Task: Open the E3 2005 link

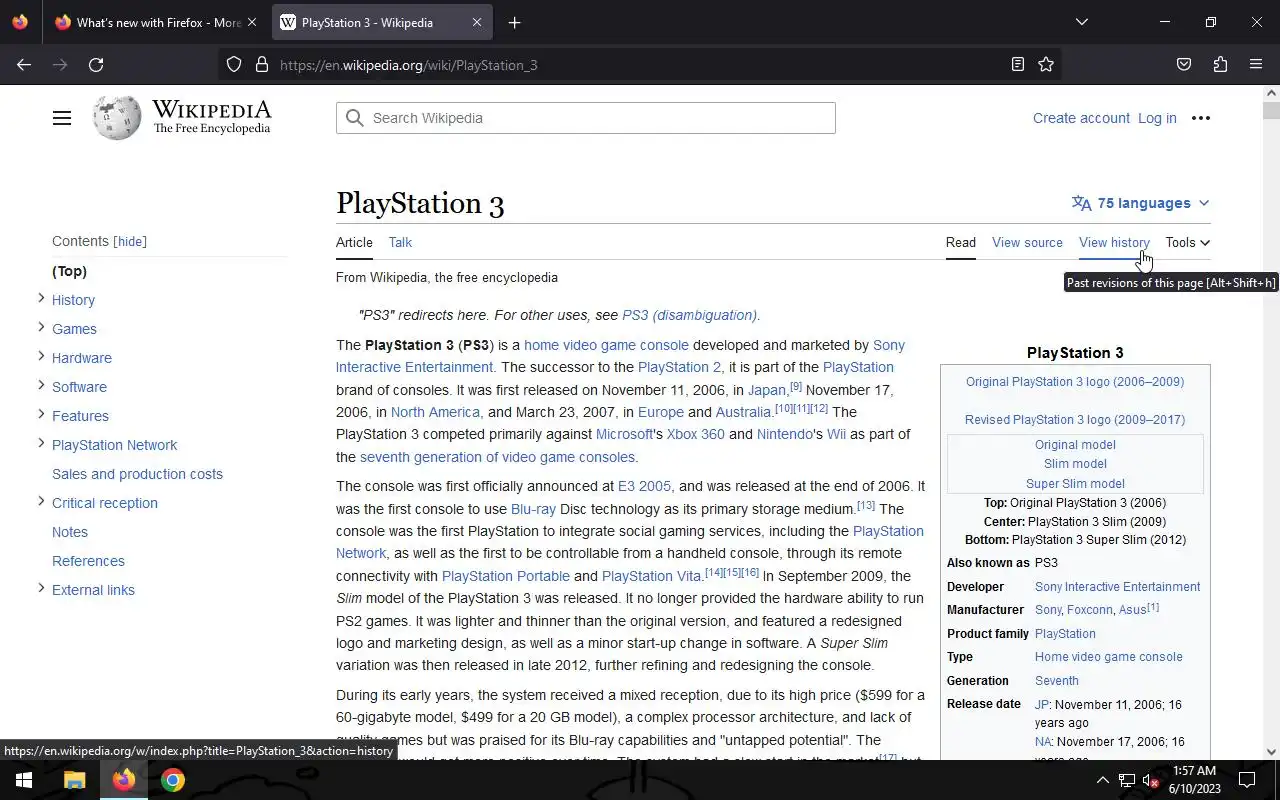Action: click(644, 486)
